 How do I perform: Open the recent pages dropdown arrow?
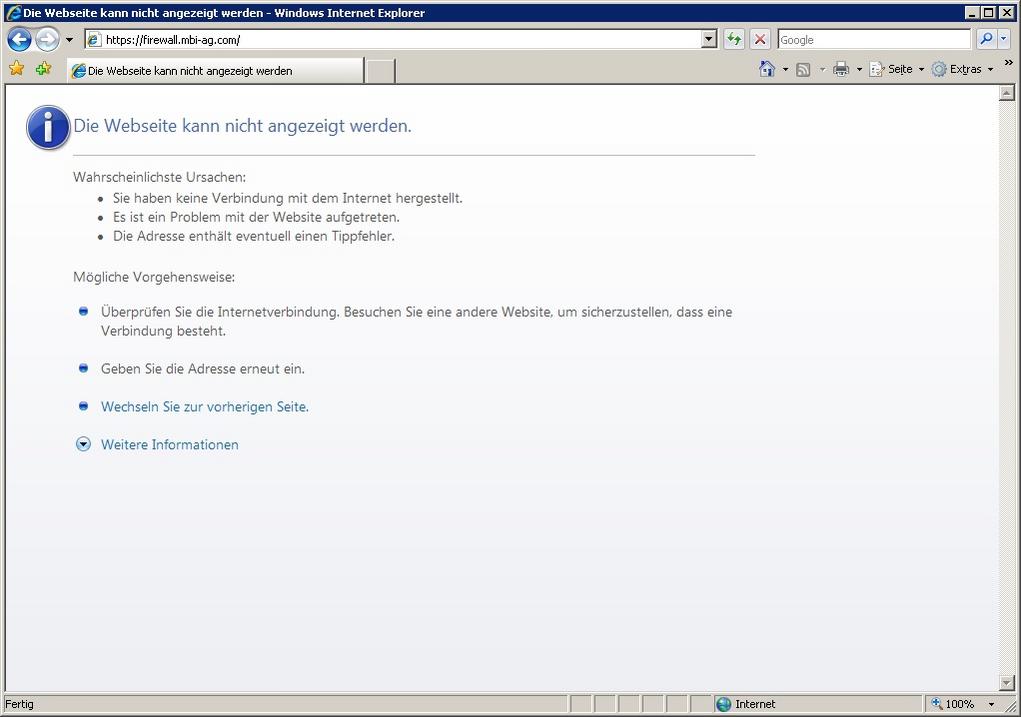click(x=69, y=40)
